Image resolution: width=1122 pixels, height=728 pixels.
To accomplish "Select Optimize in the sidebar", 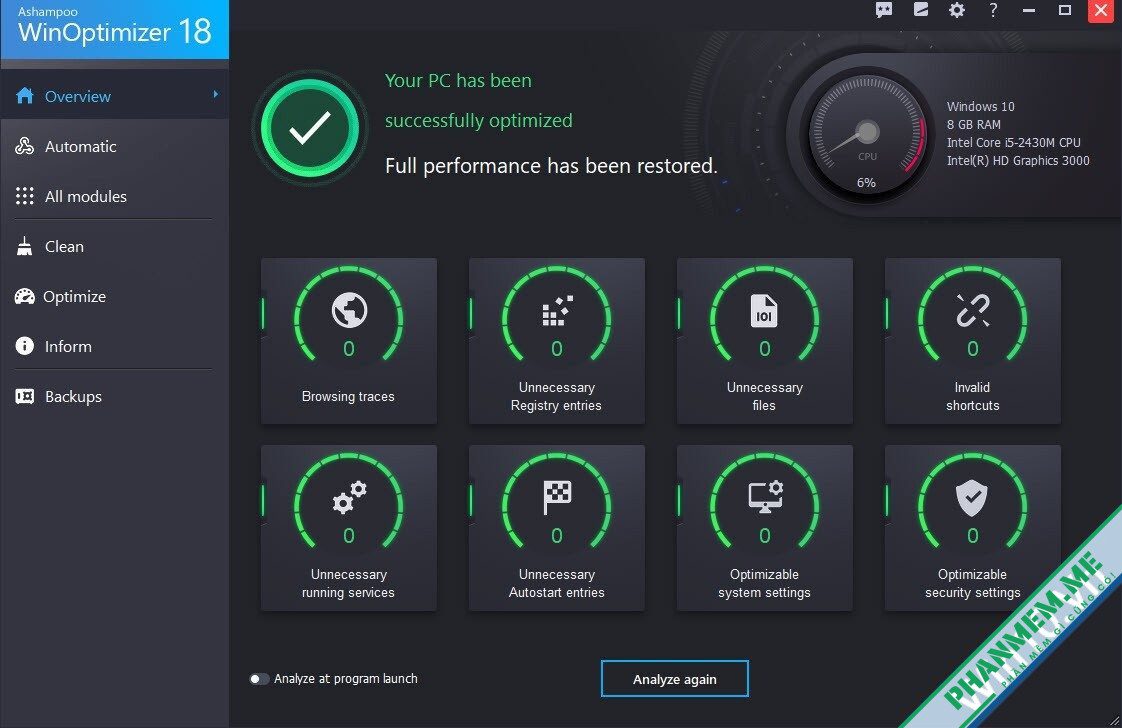I will [x=114, y=296].
